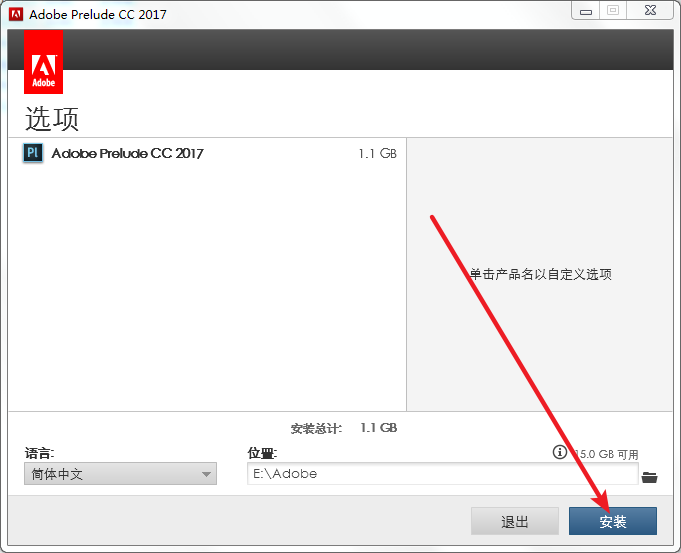Click the 1.1 GB size in product row

[x=377, y=153]
